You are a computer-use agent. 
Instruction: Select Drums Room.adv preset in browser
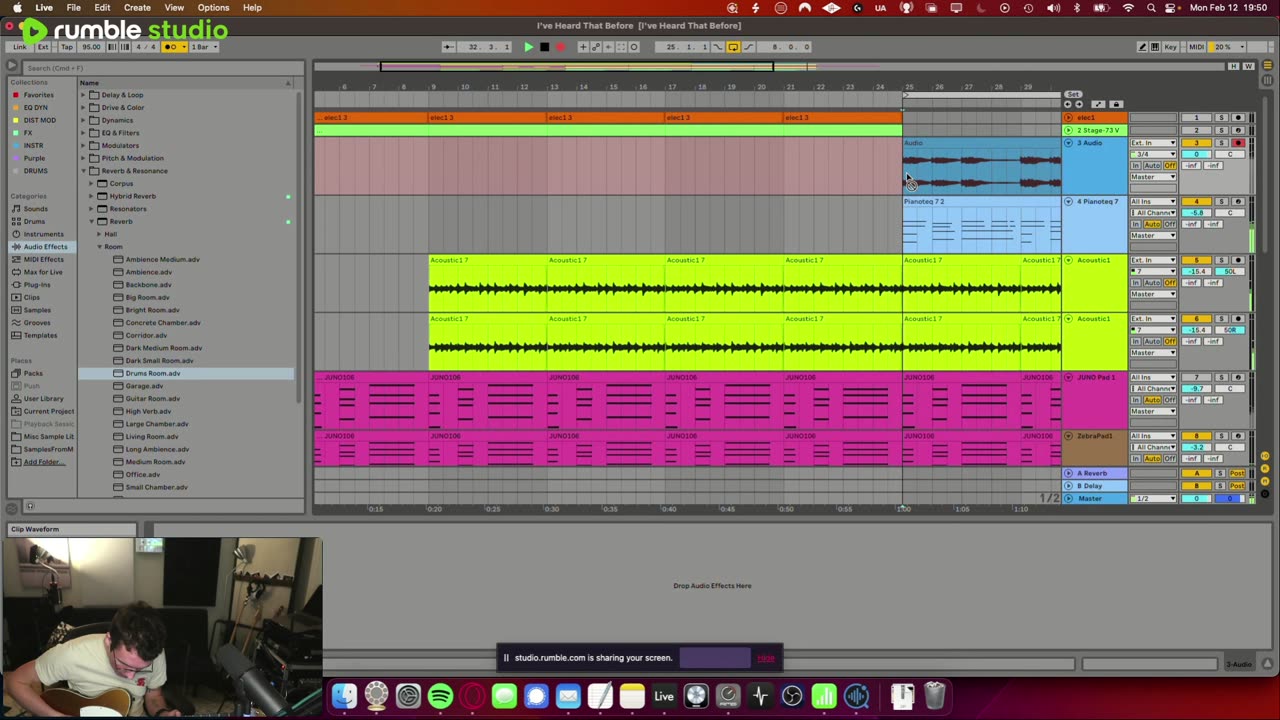[x=153, y=373]
